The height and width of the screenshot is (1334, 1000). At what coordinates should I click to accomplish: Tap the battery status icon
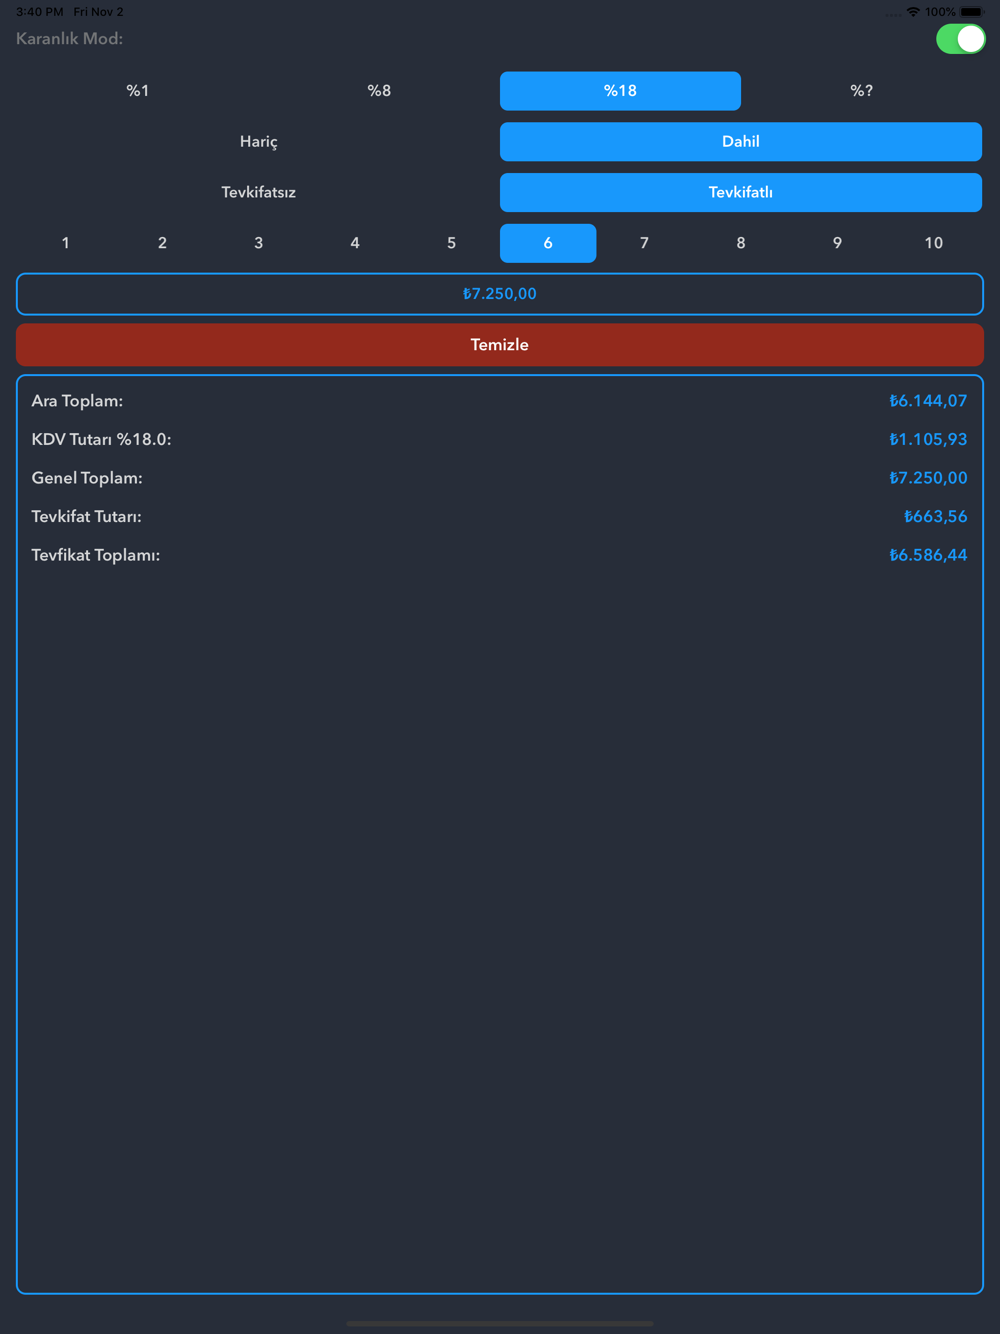click(972, 12)
